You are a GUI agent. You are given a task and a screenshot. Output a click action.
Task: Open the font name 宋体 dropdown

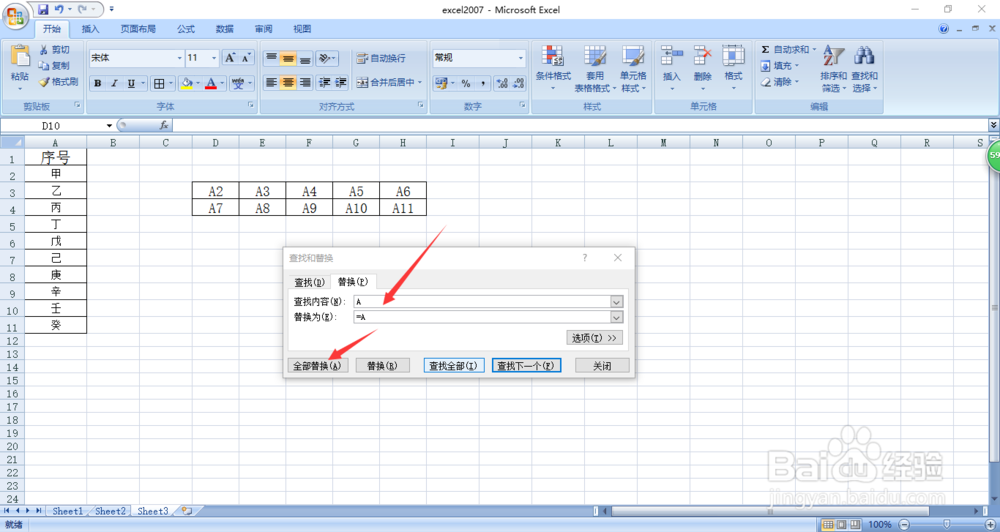click(179, 58)
